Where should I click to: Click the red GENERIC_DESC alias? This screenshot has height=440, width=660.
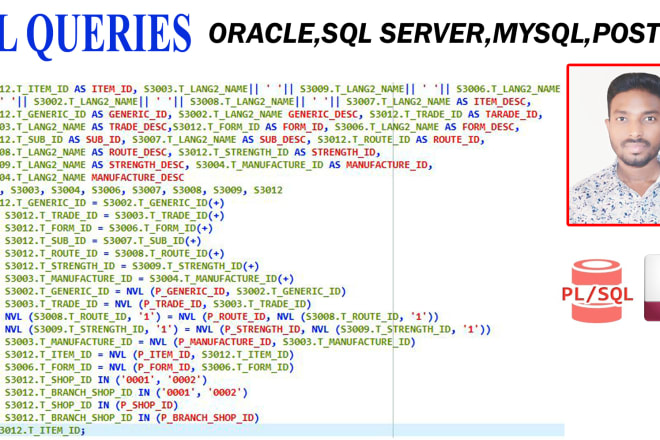(323, 115)
